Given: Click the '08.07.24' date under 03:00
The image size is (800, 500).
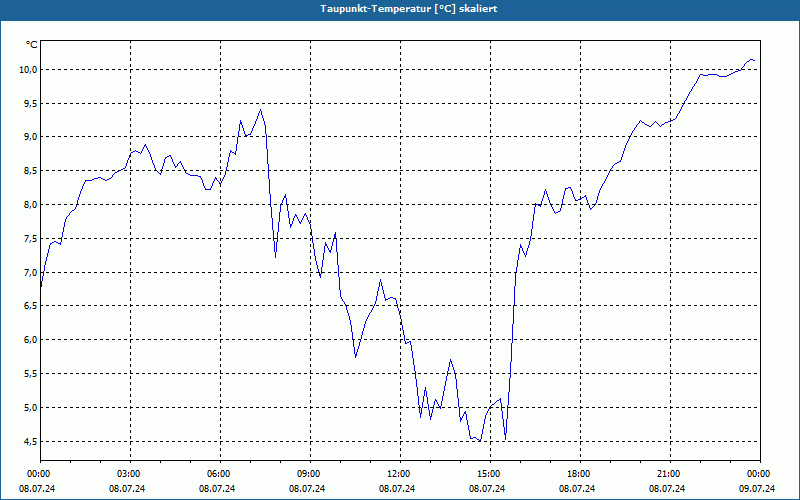Looking at the screenshot, I should coord(127,489).
